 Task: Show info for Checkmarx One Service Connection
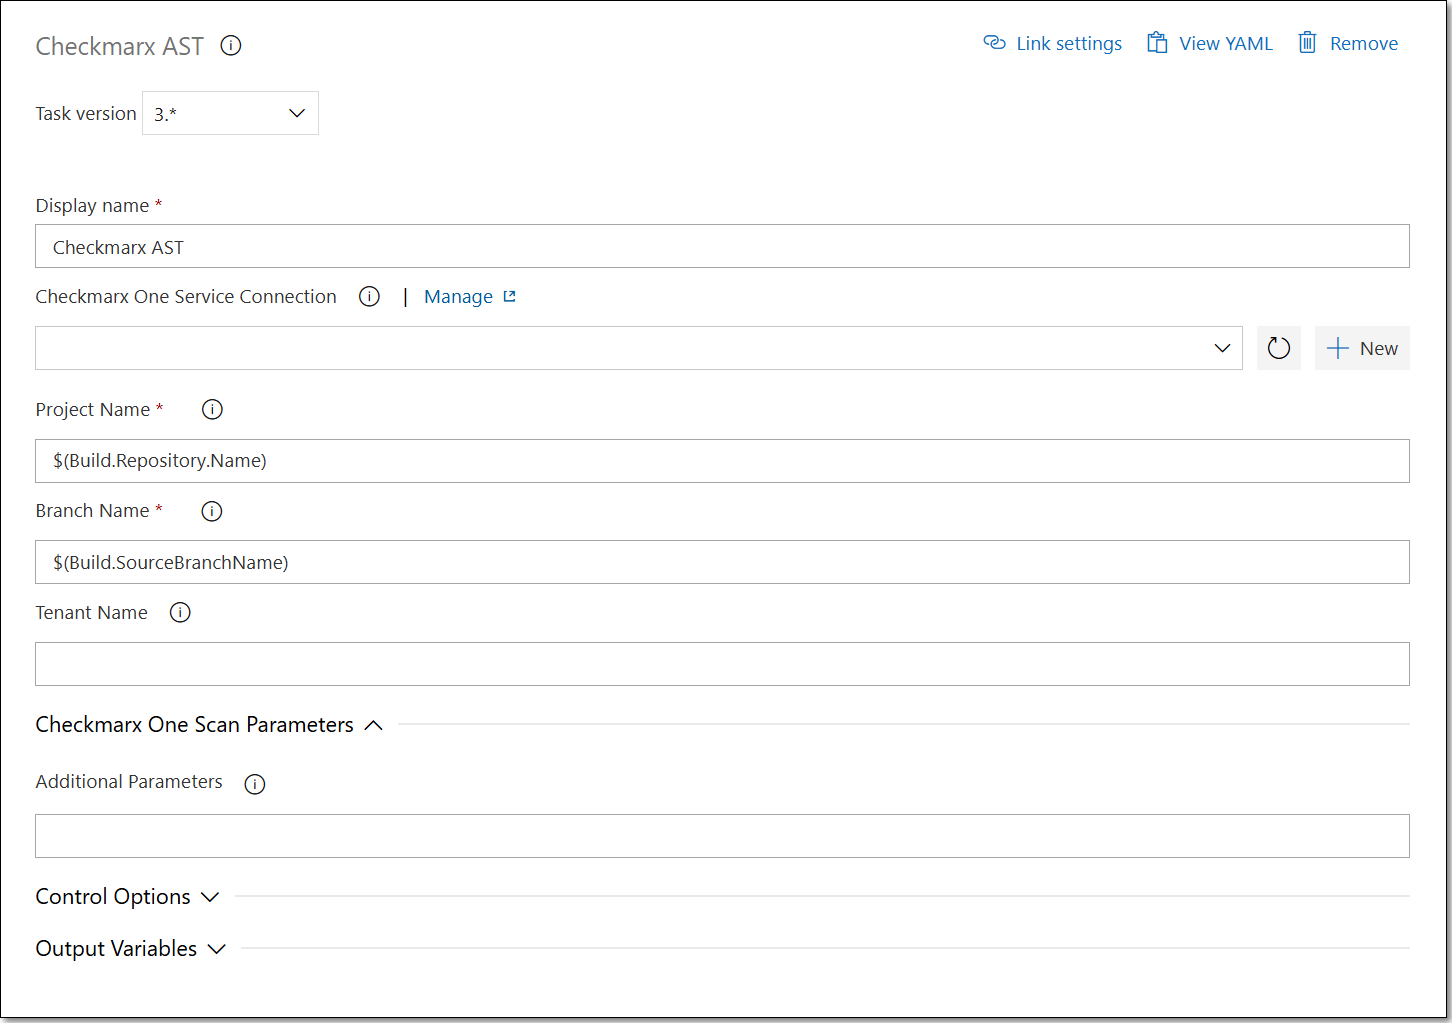[369, 297]
